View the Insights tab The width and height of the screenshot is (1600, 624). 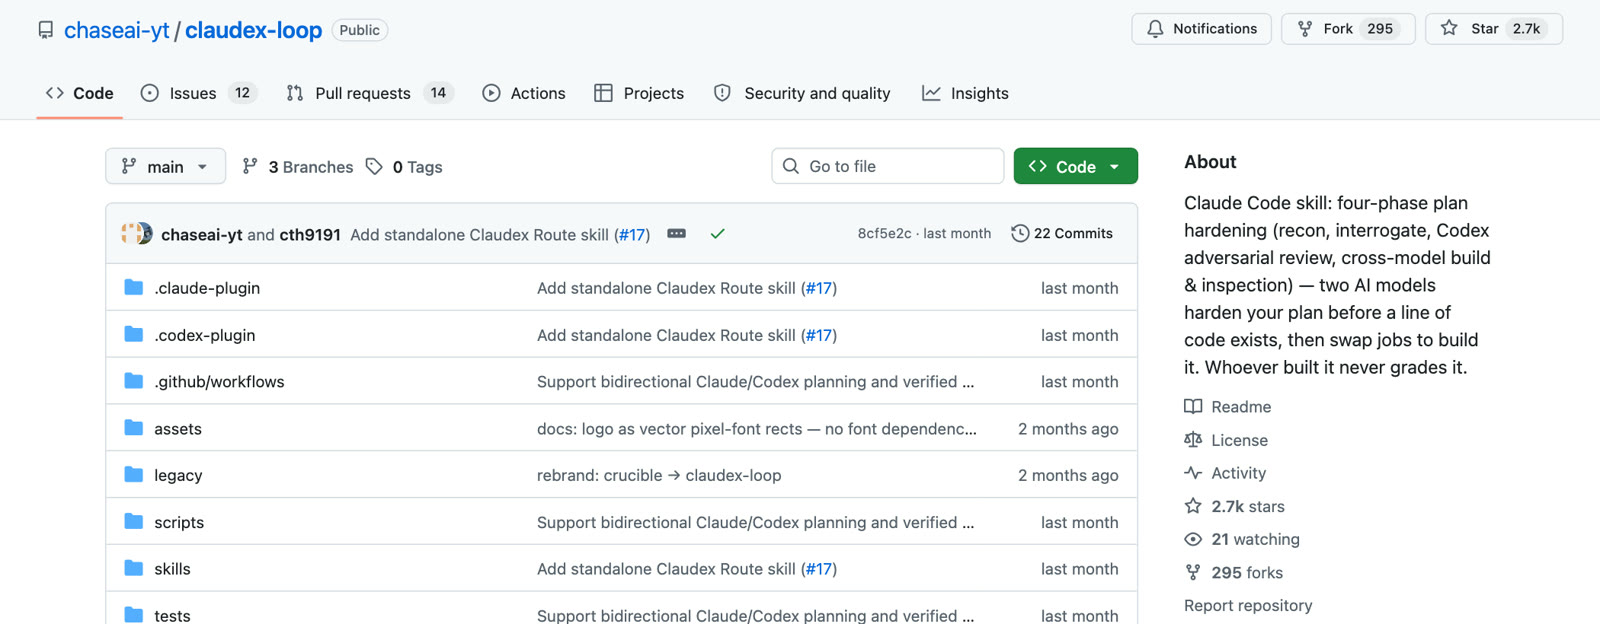965,93
